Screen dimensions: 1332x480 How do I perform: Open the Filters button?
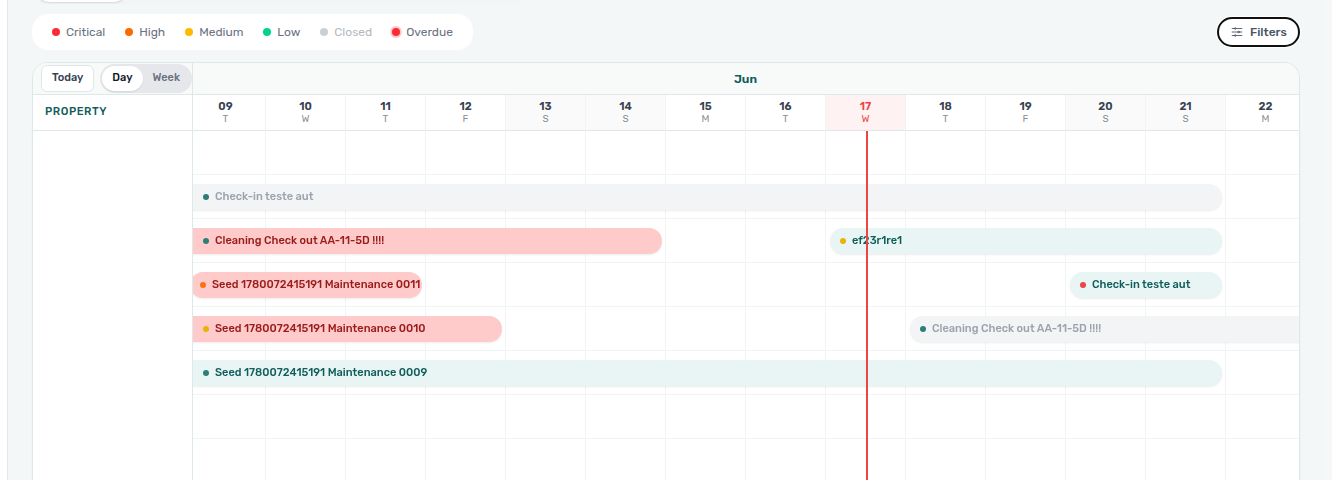coord(1258,32)
